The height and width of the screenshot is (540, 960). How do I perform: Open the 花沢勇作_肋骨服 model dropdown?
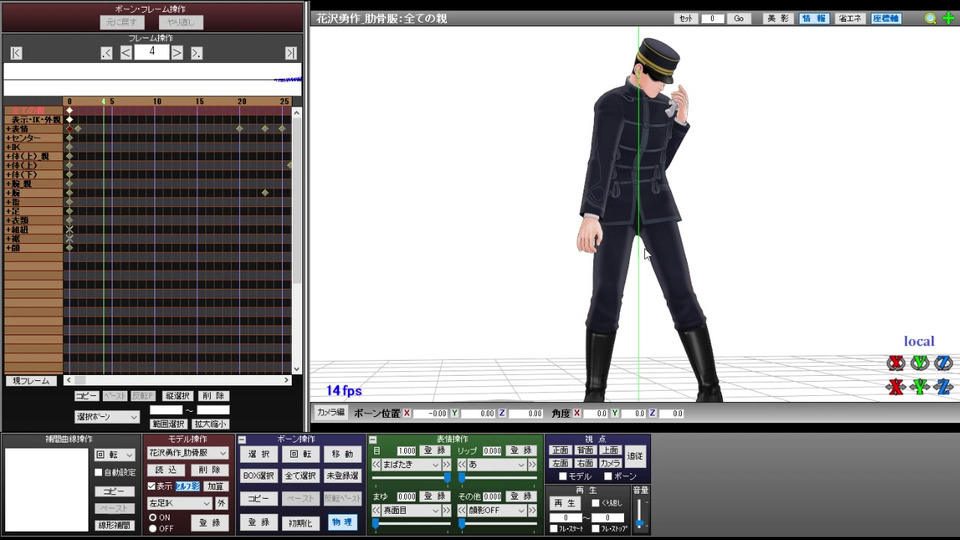187,453
